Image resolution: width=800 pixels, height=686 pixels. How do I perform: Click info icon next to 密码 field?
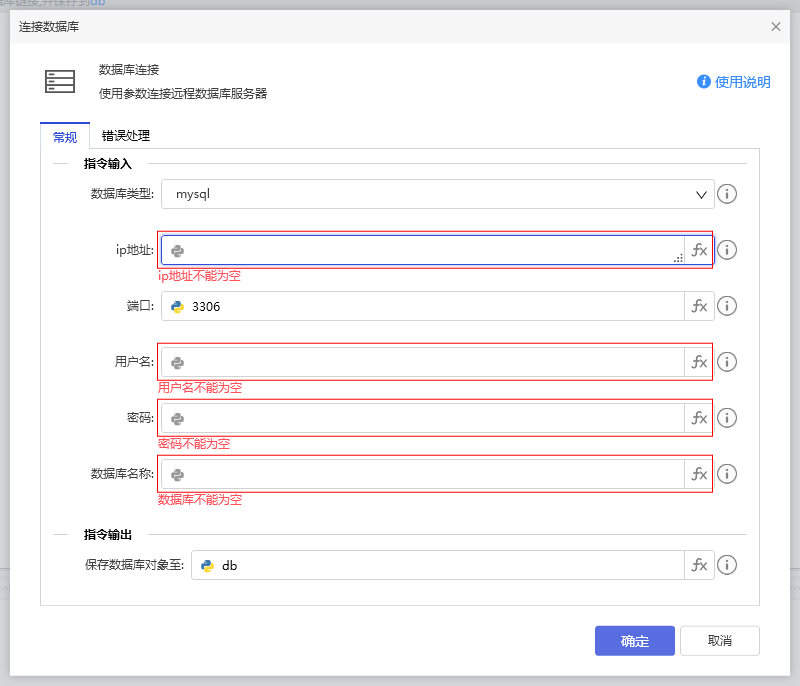coord(728,418)
